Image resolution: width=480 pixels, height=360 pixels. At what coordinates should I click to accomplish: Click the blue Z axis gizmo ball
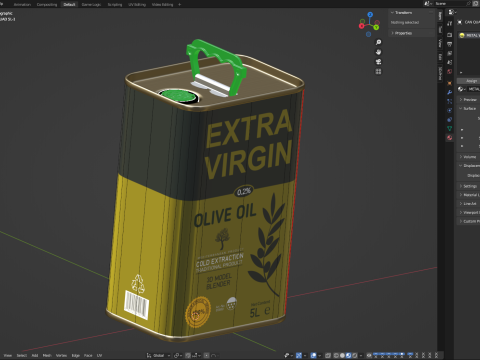coord(370,15)
